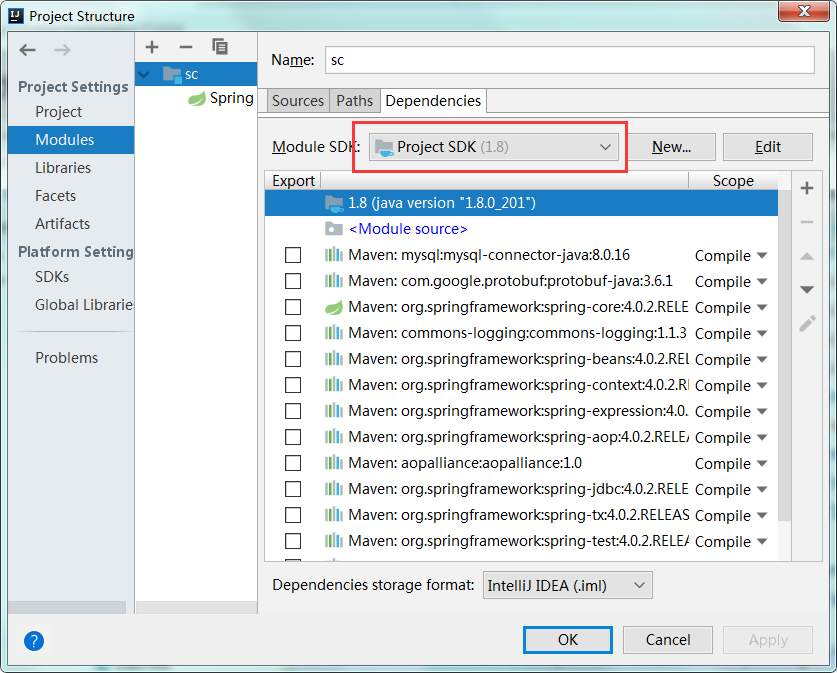Viewport: 837px width, 673px height.
Task: Check export for spring-expression
Action: point(293,411)
